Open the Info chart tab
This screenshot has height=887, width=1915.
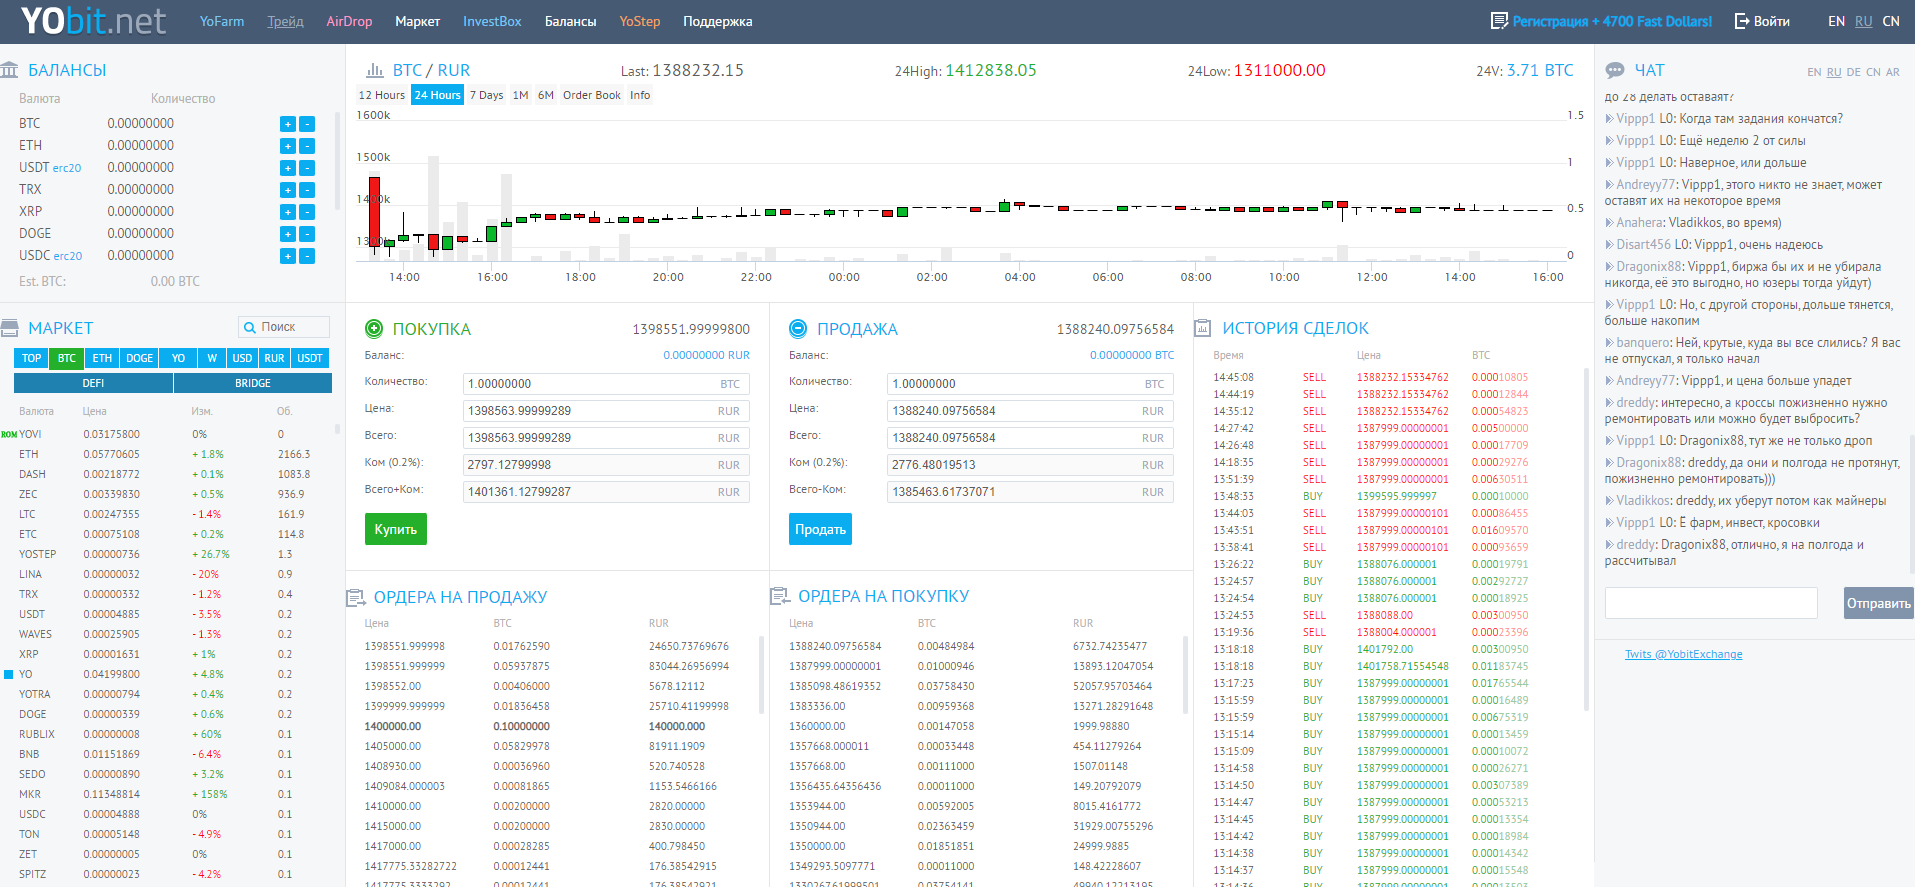click(640, 95)
